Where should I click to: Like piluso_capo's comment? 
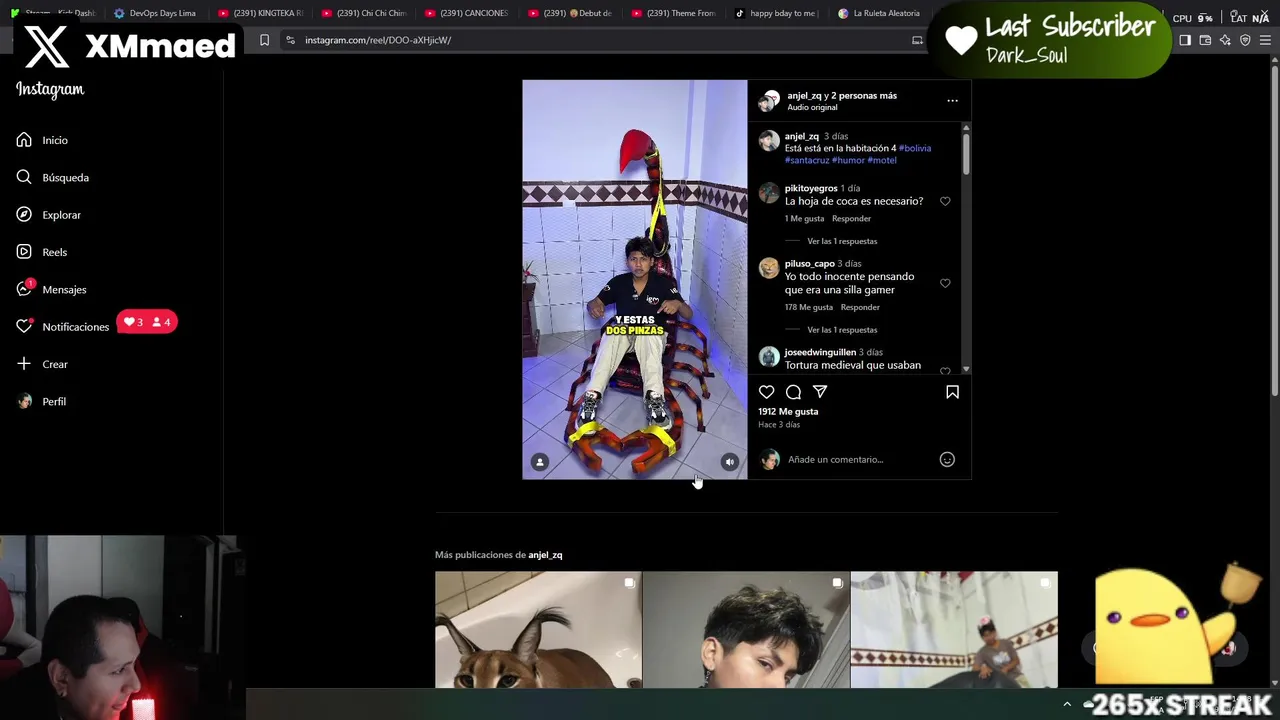tap(945, 283)
